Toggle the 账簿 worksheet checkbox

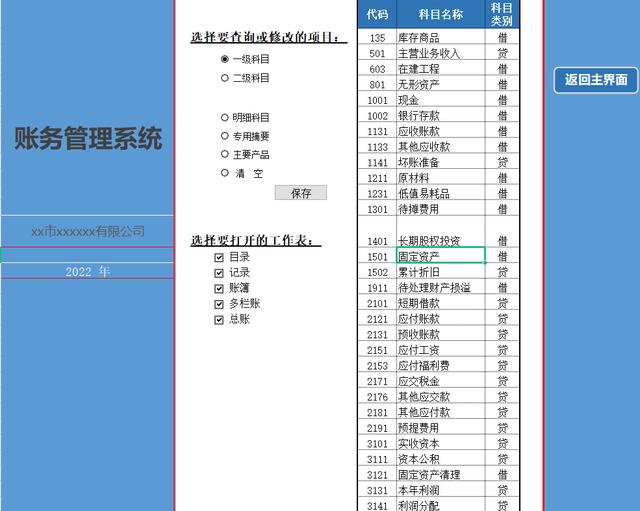coord(219,289)
